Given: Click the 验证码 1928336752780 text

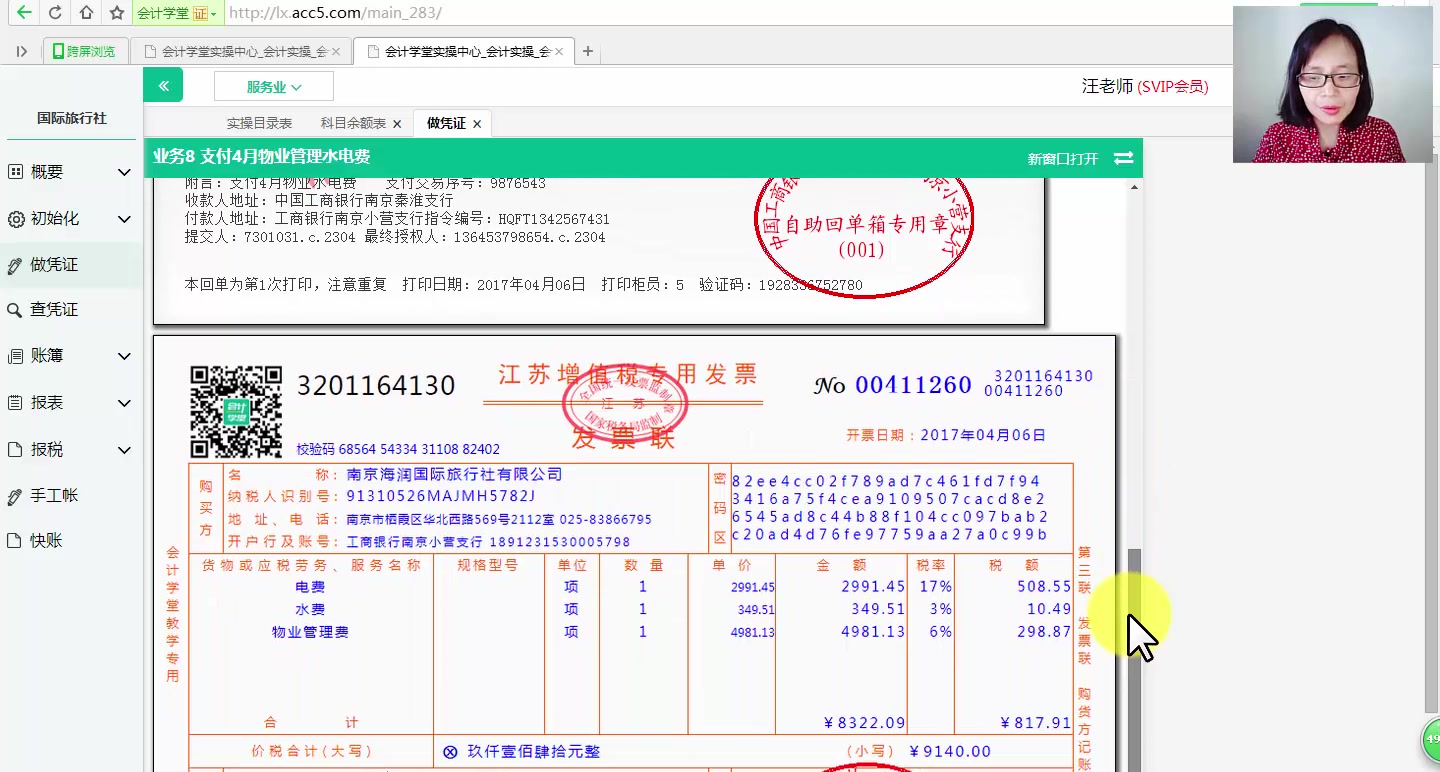Looking at the screenshot, I should 781,285.
